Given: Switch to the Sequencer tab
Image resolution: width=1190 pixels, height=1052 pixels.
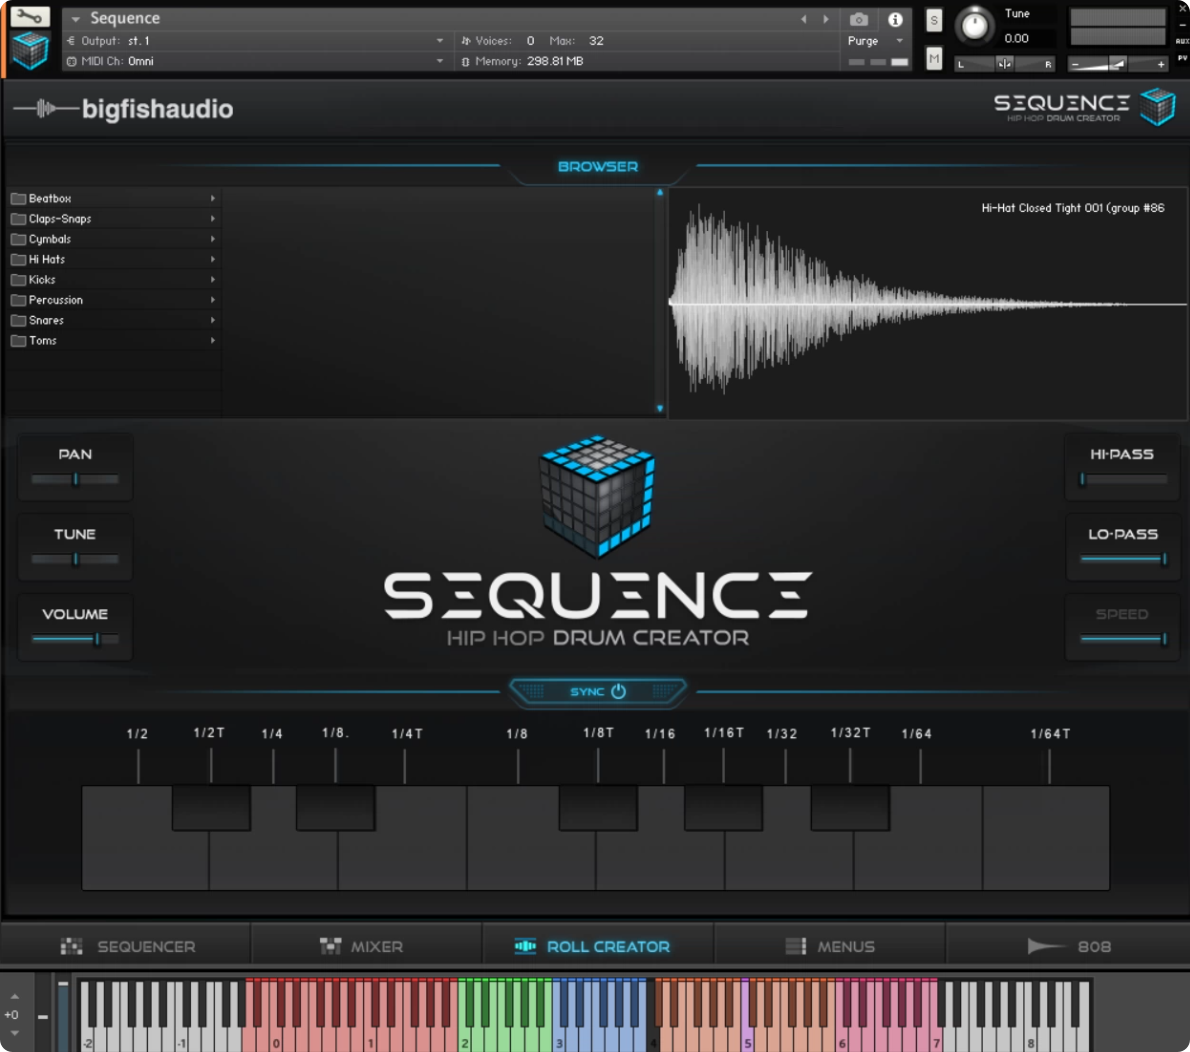Looking at the screenshot, I should (x=127, y=946).
